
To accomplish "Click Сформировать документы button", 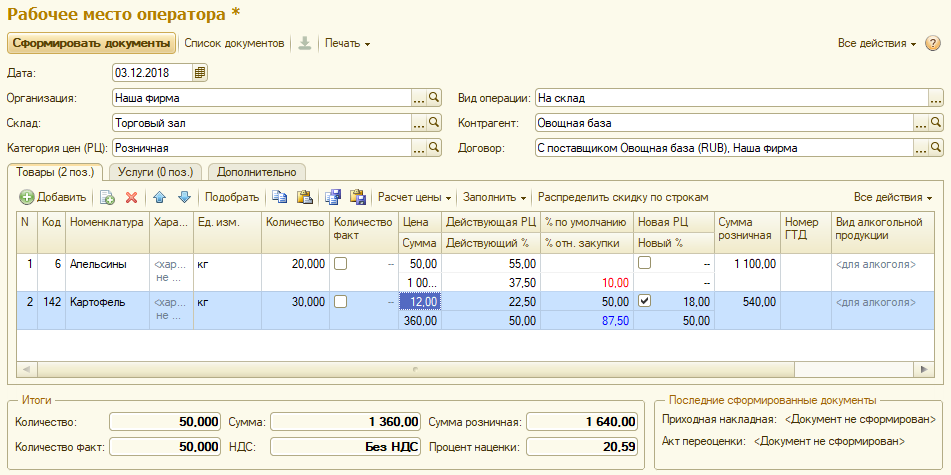I will 91,44.
